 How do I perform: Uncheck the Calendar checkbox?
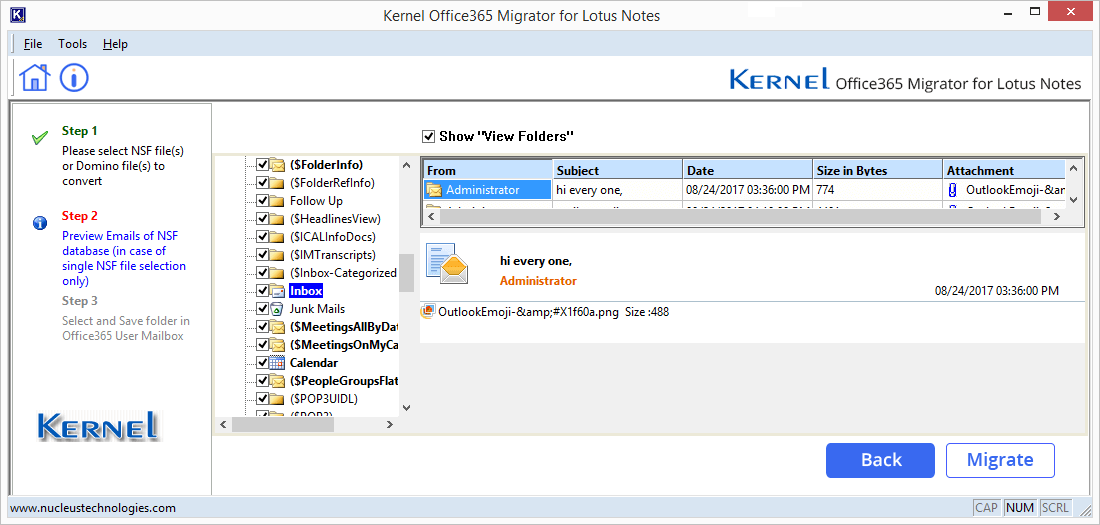(x=263, y=363)
